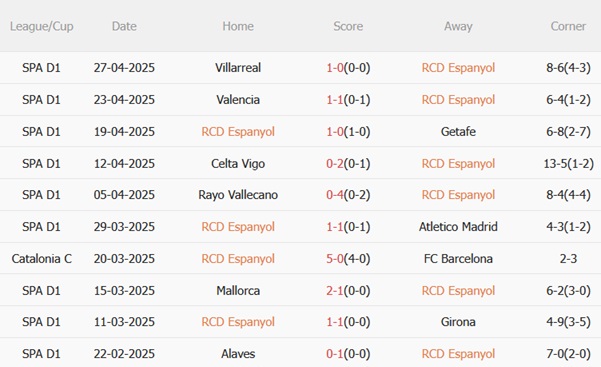Viewport: 601px width, 367px height.
Task: Open the Valencia team link
Action: click(238, 100)
